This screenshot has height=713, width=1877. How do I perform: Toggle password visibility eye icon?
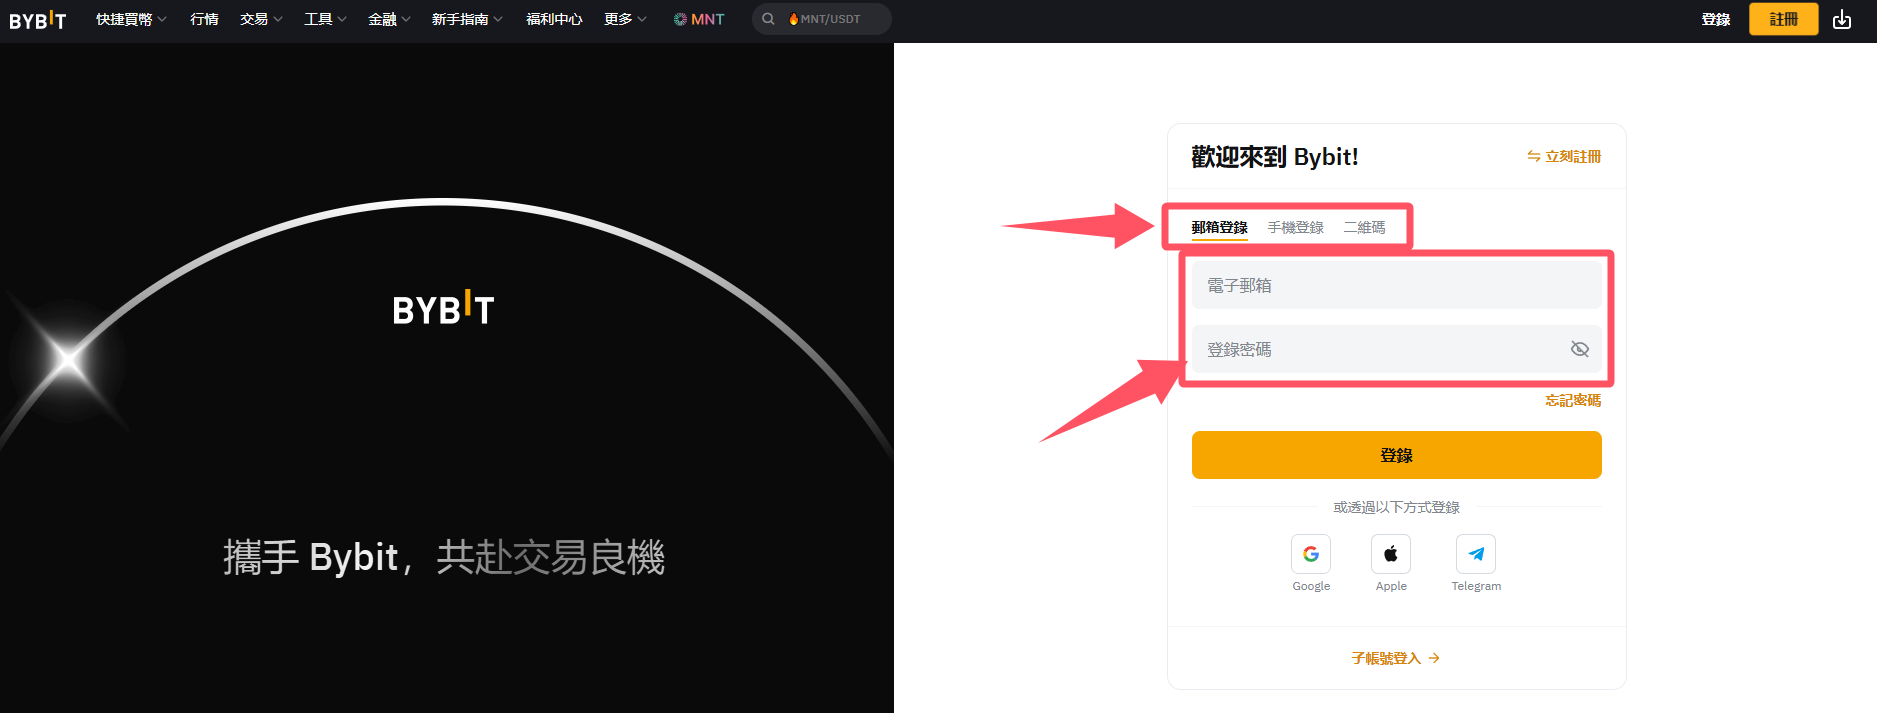point(1579,349)
